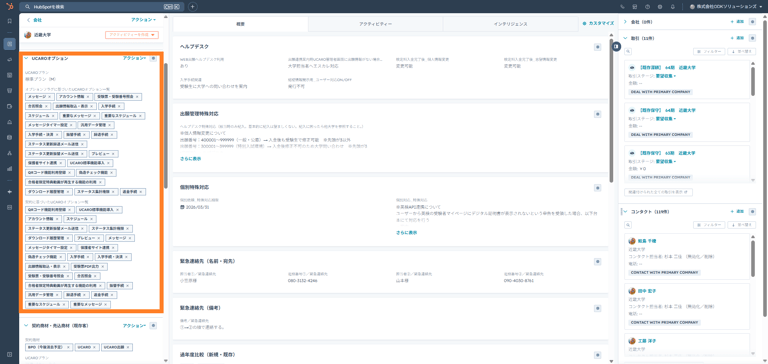Viewport: 768px width, 364px height.
Task: Click 追加 in the right 会社 panel
Action: (738, 22)
